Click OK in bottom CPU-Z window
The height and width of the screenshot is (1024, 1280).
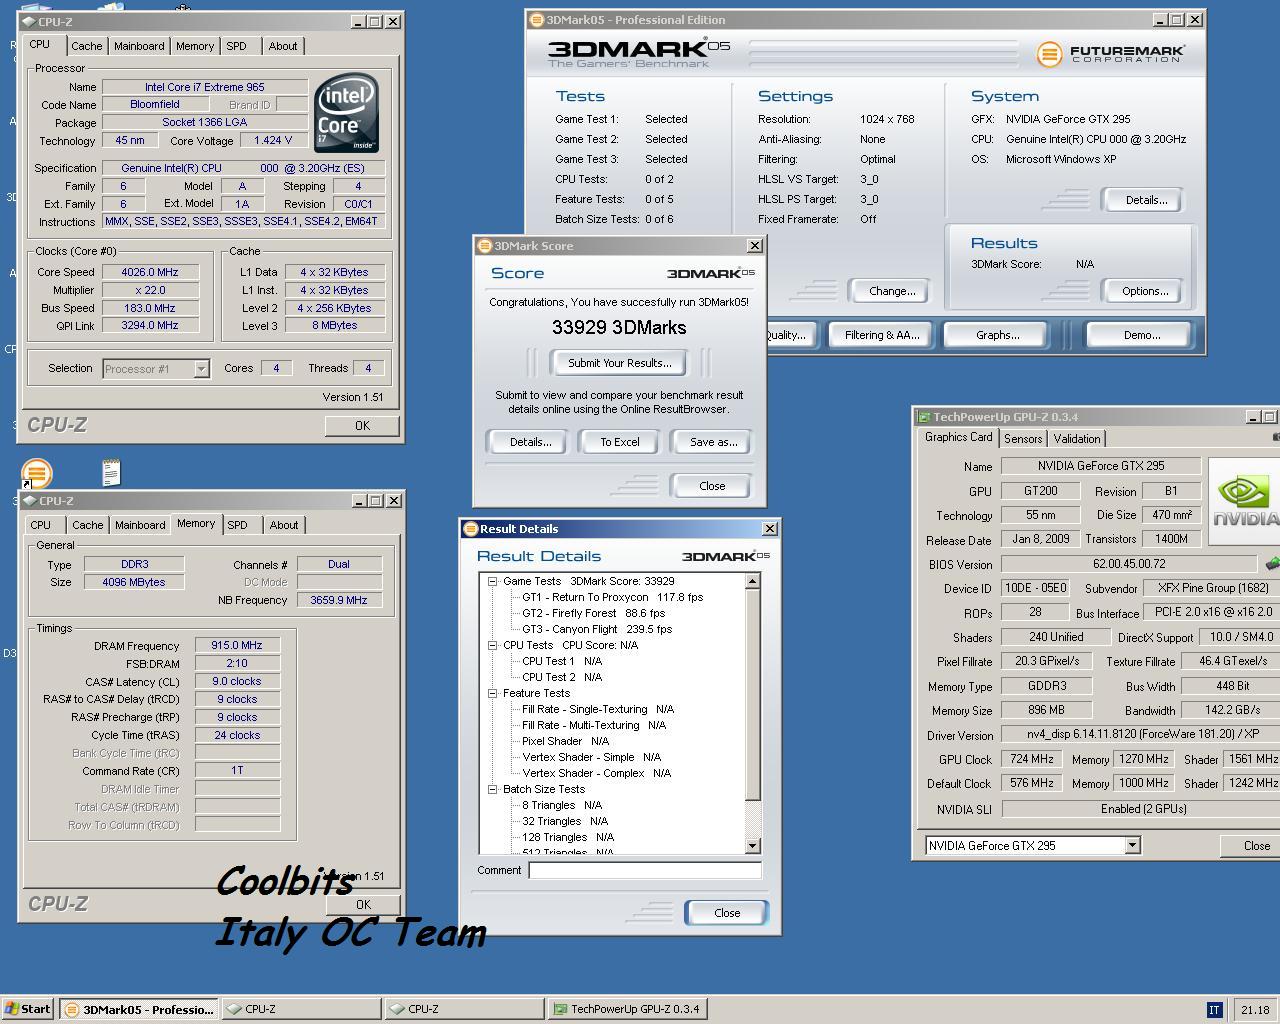click(363, 904)
